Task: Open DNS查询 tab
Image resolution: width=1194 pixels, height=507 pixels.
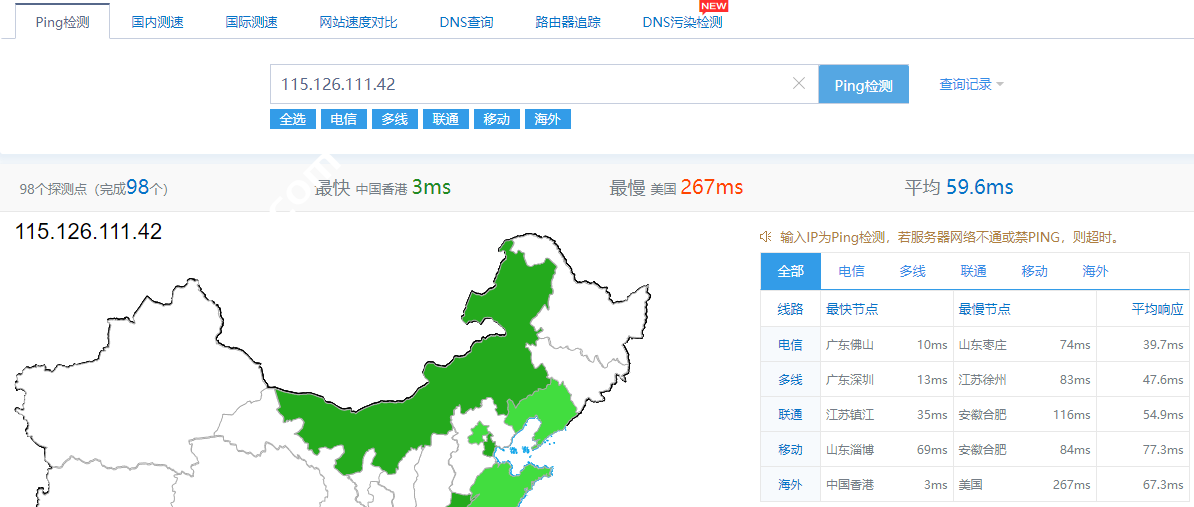Action: [x=466, y=22]
